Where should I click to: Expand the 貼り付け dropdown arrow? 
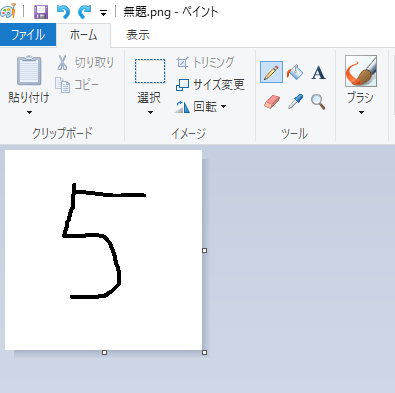(x=29, y=113)
